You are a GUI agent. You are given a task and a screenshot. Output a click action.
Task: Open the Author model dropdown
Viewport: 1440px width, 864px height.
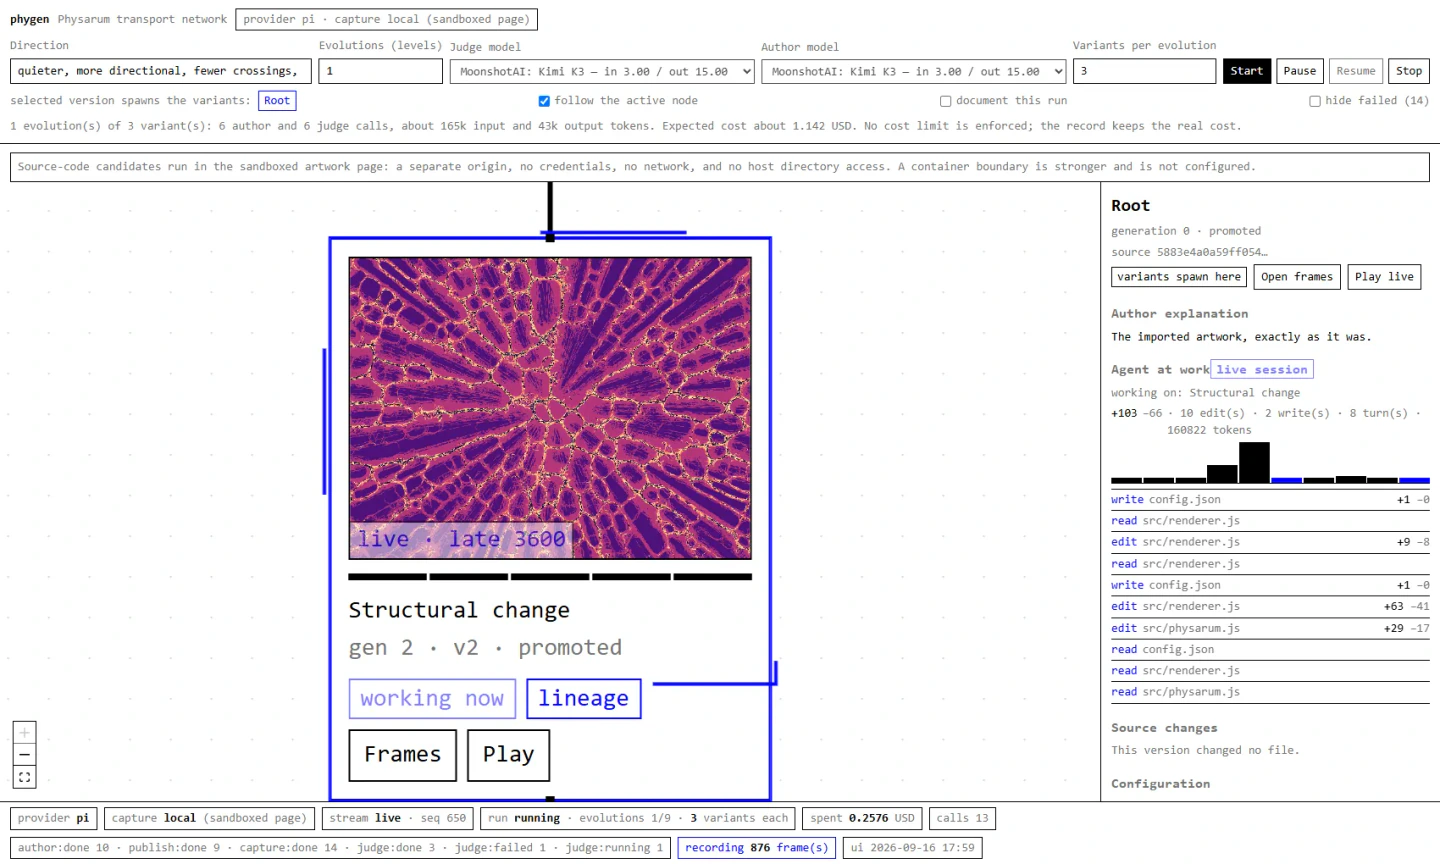point(914,71)
